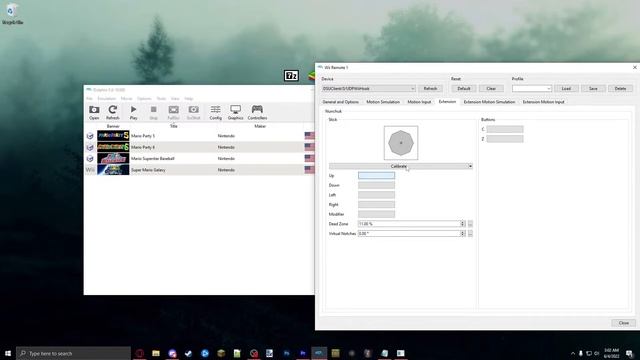Click the Open toolbar icon in Dolphin
Image resolution: width=640 pixels, height=360 pixels.
coord(94,112)
